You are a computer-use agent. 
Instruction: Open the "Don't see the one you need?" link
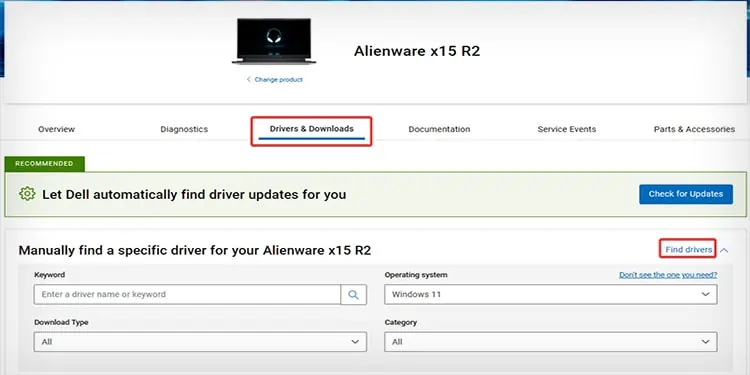tap(668, 275)
